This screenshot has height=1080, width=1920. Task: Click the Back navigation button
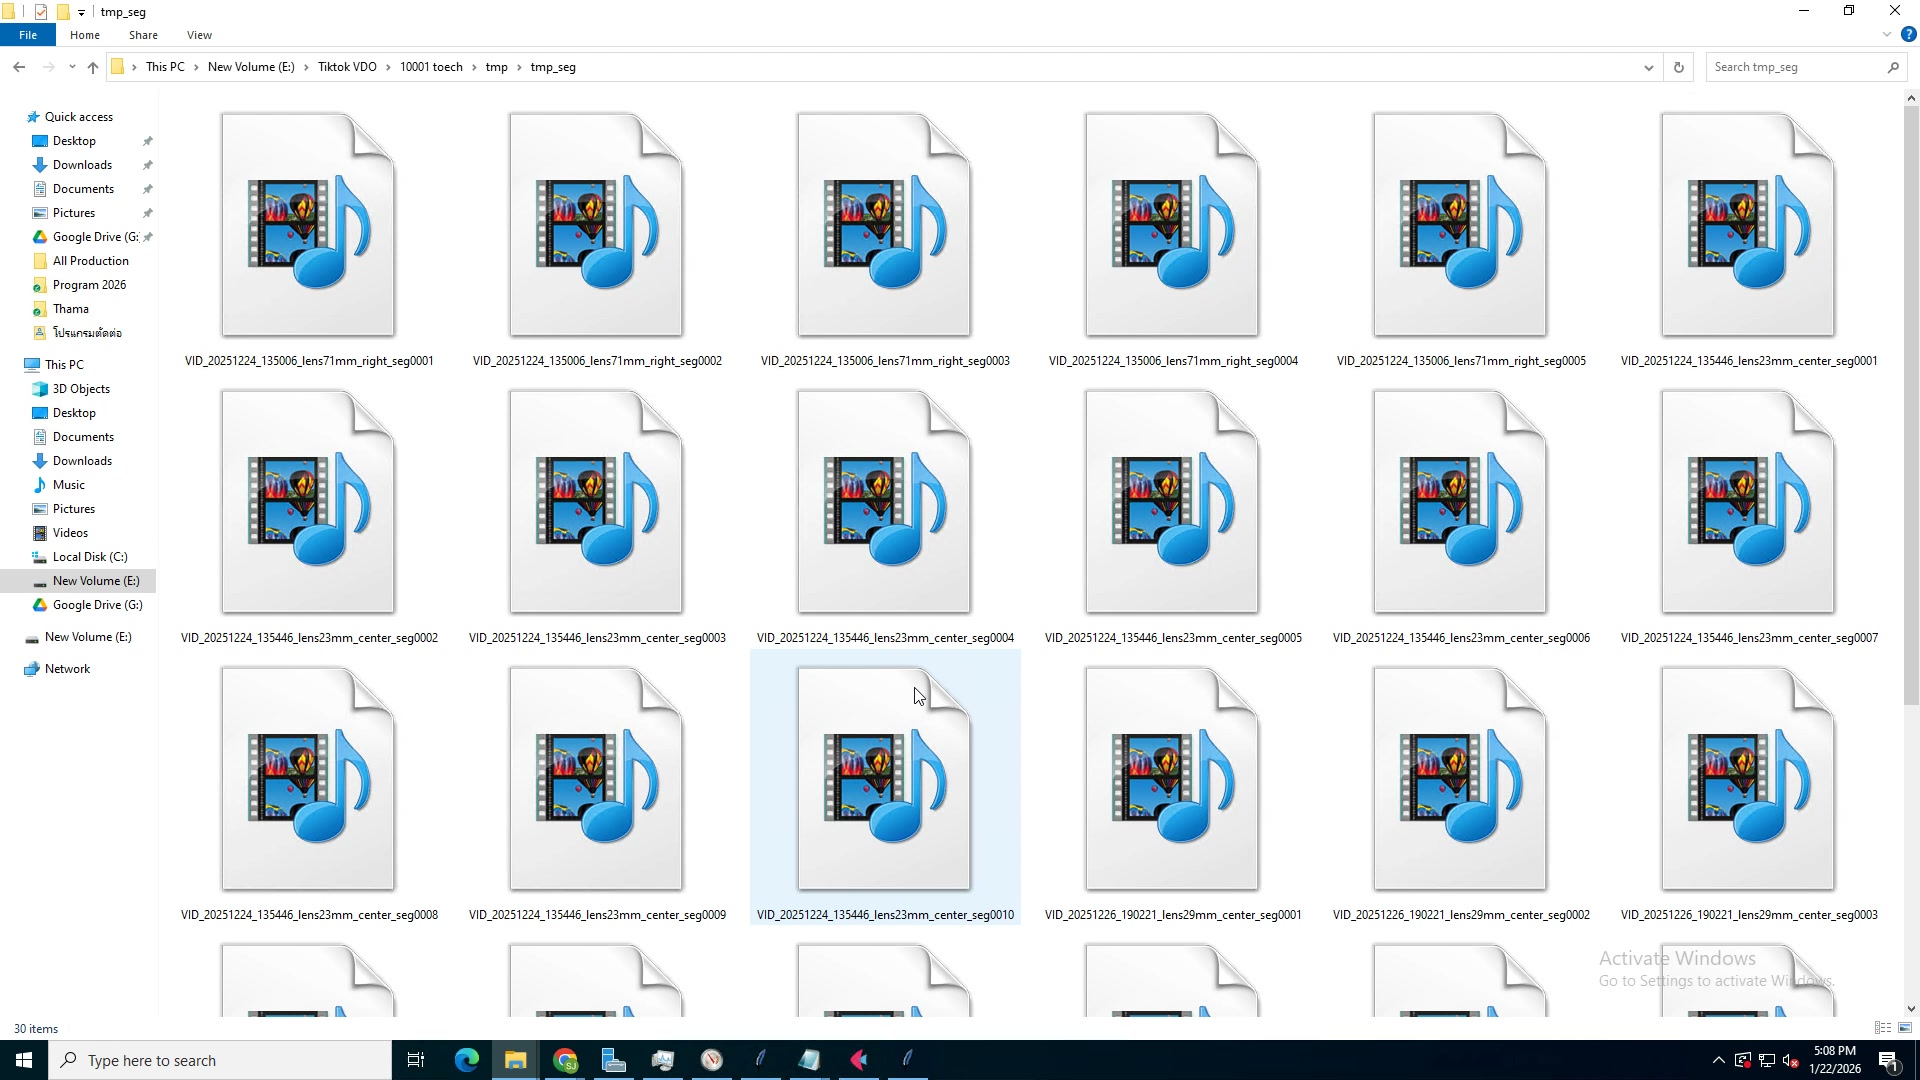(x=19, y=67)
